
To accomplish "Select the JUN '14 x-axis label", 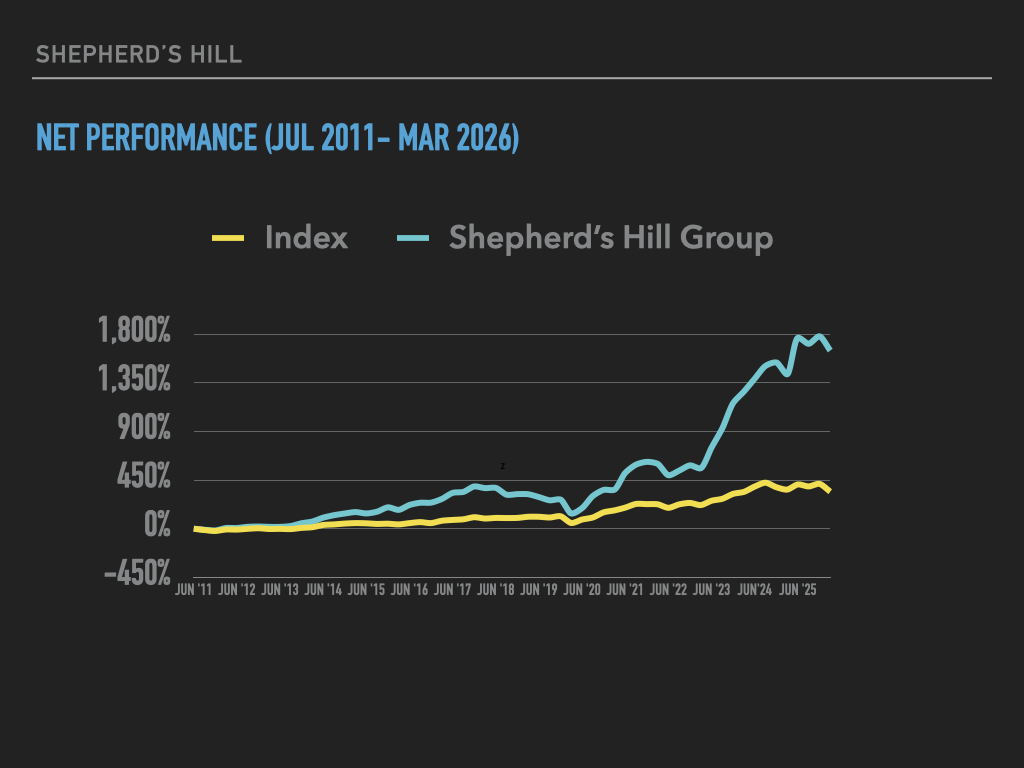I will [324, 590].
